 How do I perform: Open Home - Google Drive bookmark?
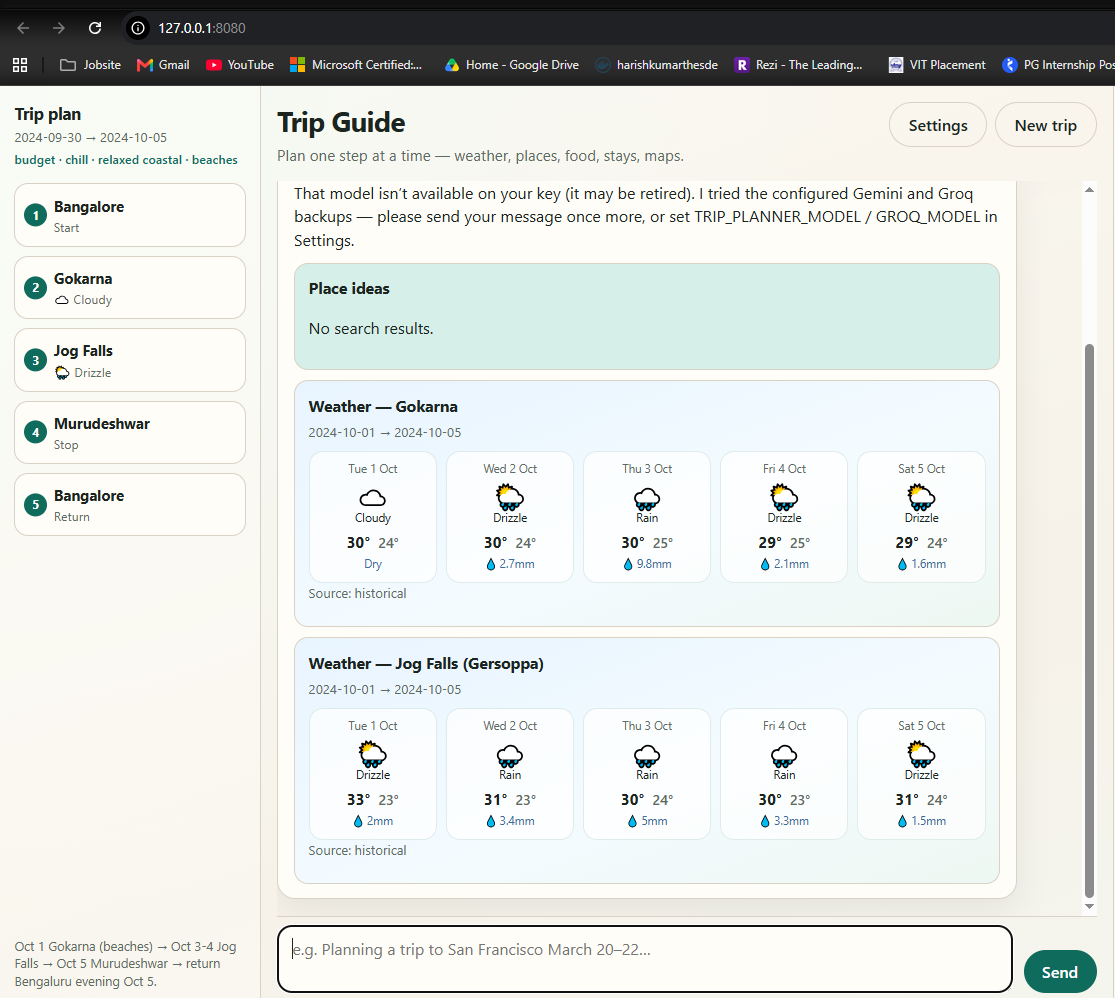click(511, 65)
